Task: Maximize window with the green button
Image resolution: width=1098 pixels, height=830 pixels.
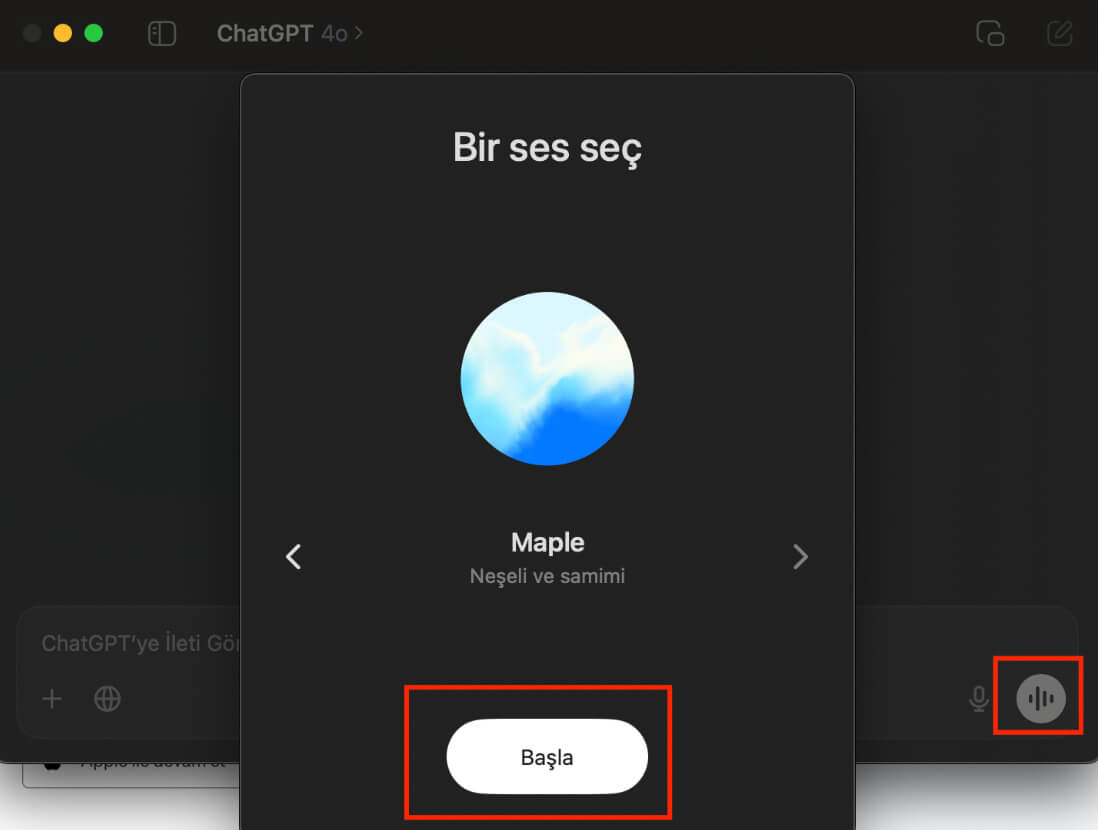Action: [x=94, y=33]
